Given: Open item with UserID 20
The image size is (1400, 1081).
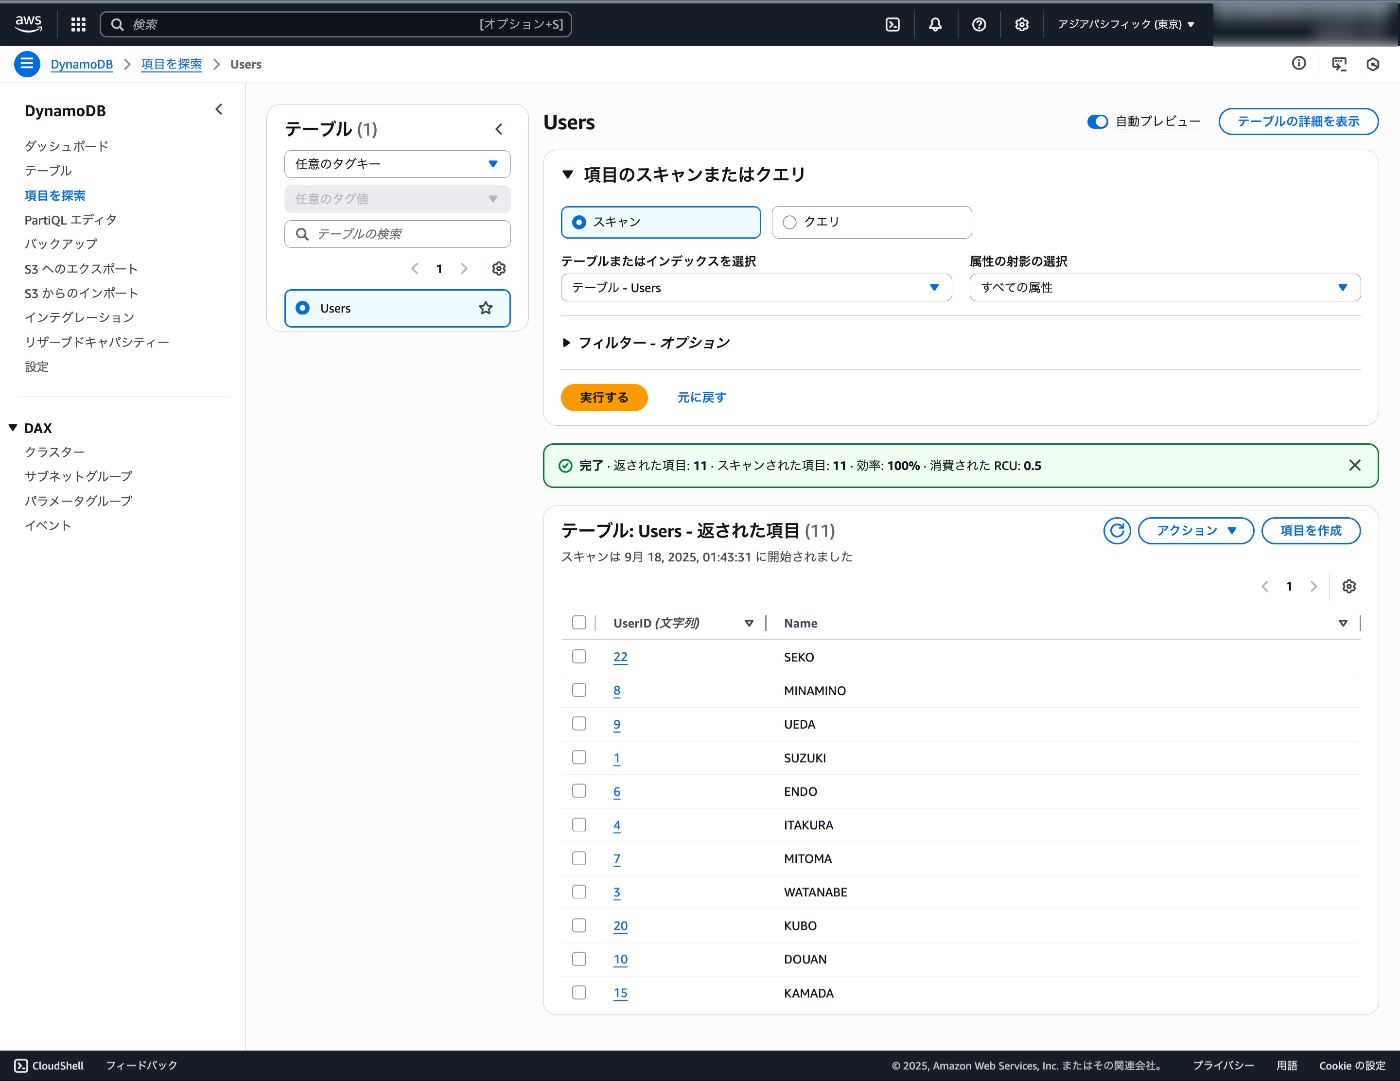Looking at the screenshot, I should point(620,926).
